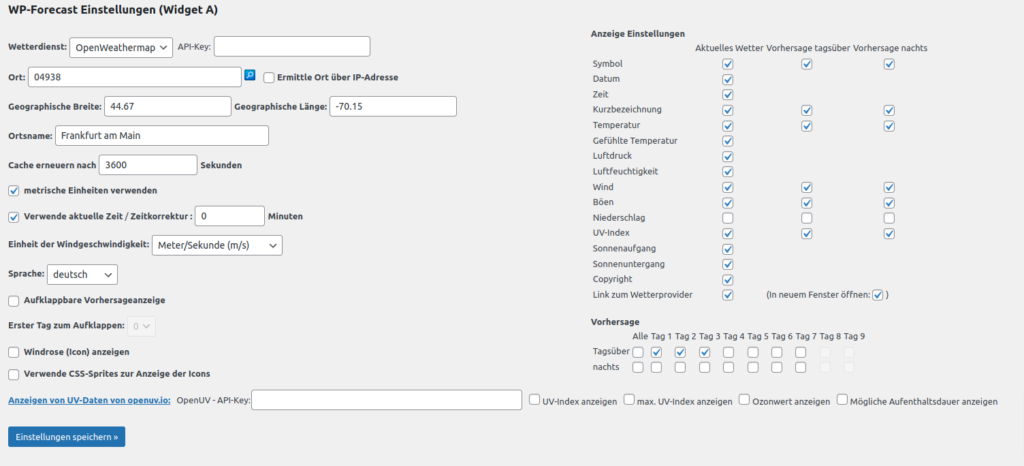Uncheck Temperatur for Vorhersage nachts
This screenshot has height=466, width=1024.
click(x=889, y=125)
